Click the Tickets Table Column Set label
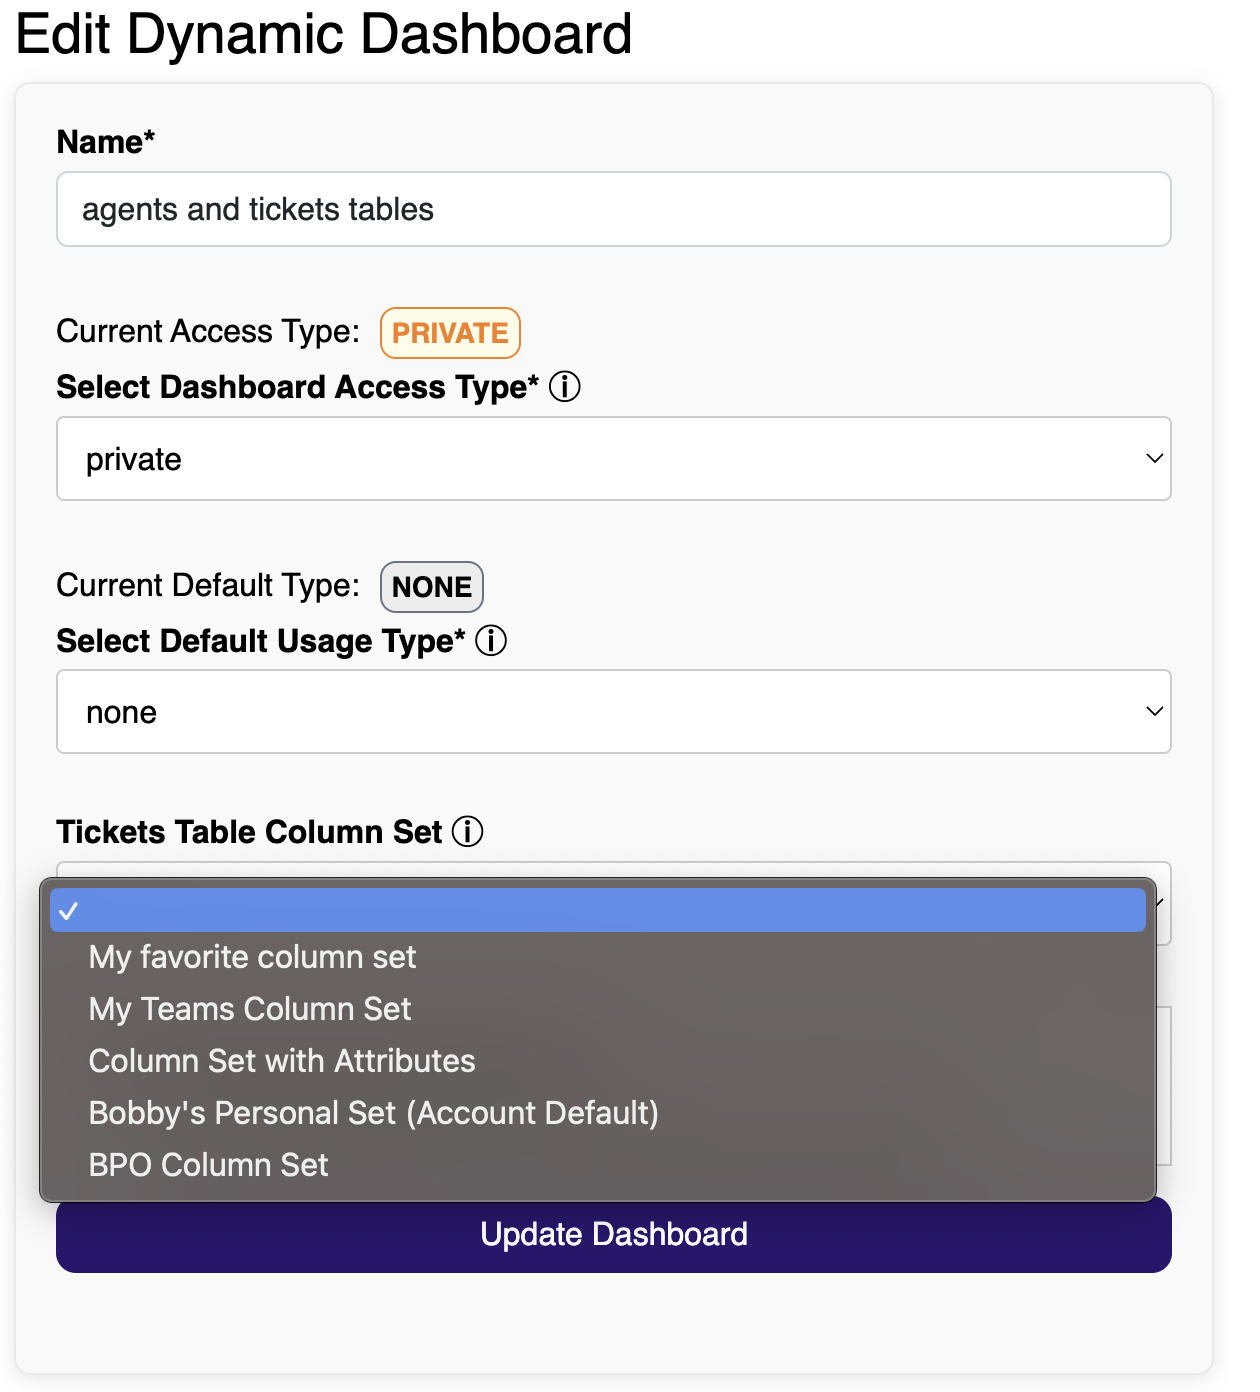Image resolution: width=1260 pixels, height=1392 pixels. coord(249,832)
